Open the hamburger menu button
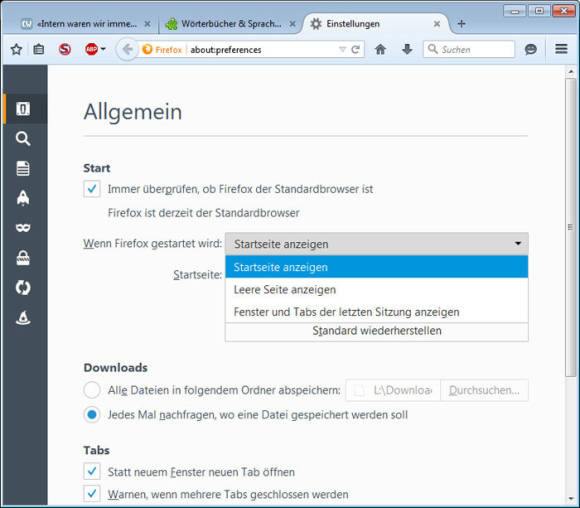The image size is (580, 508). pos(561,49)
